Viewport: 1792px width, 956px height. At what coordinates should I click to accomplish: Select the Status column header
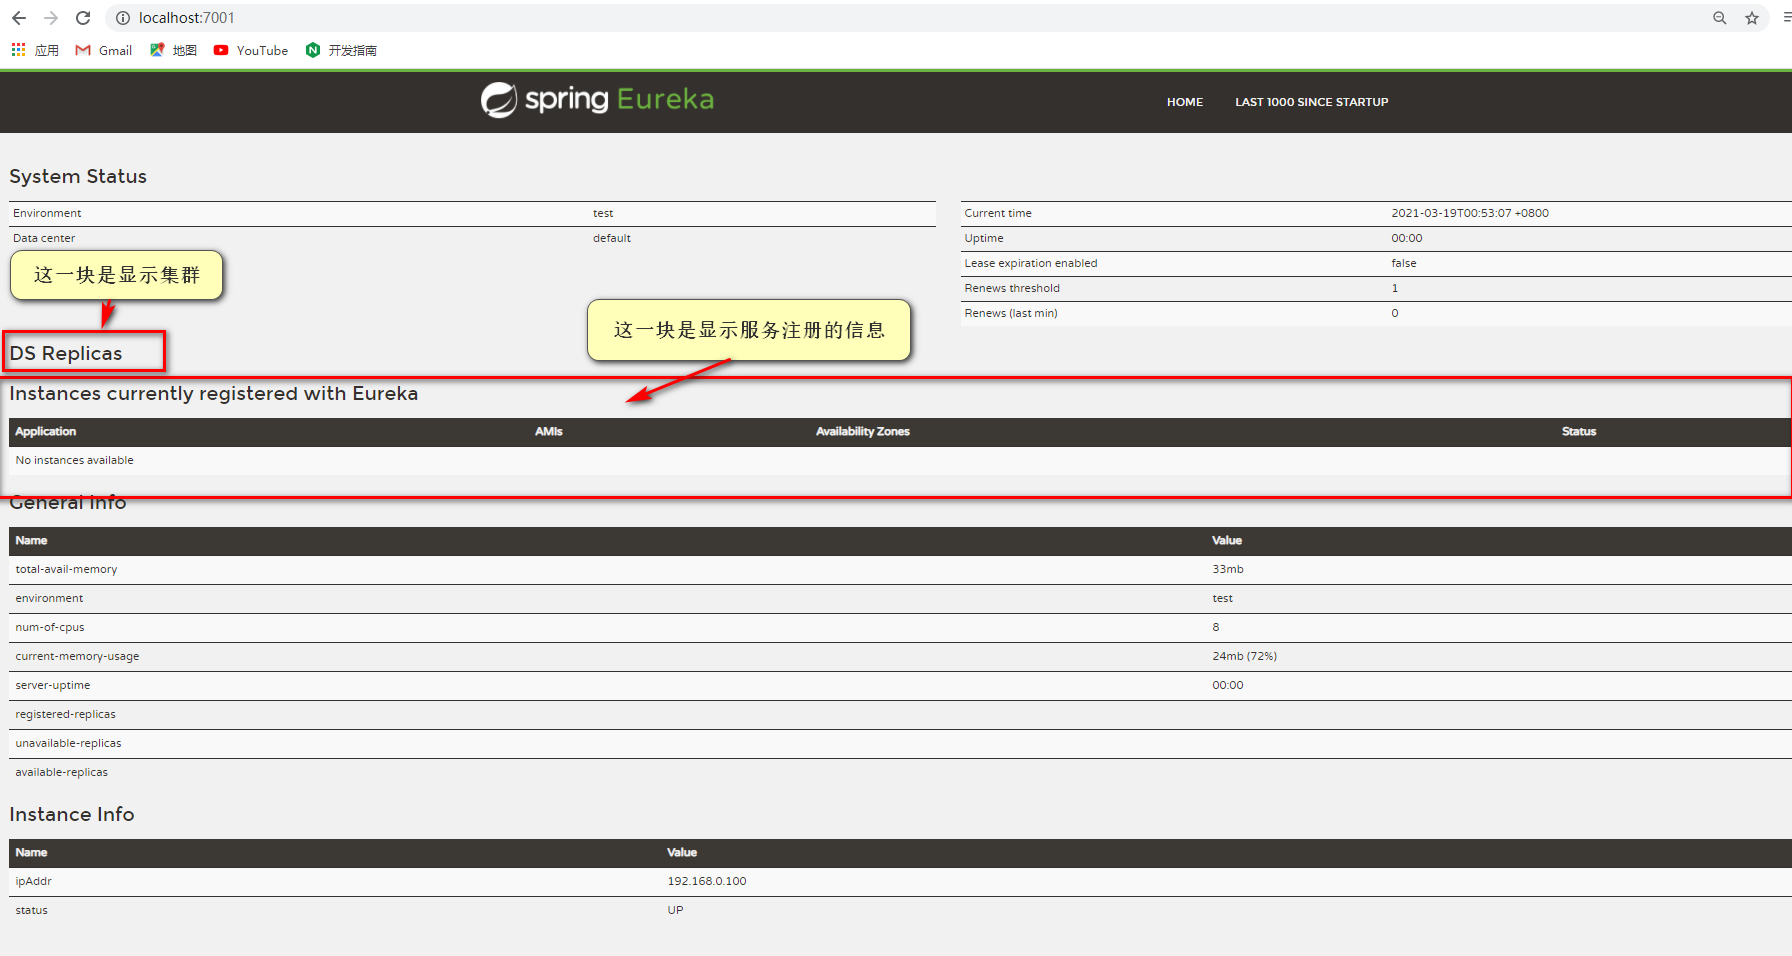click(x=1579, y=431)
